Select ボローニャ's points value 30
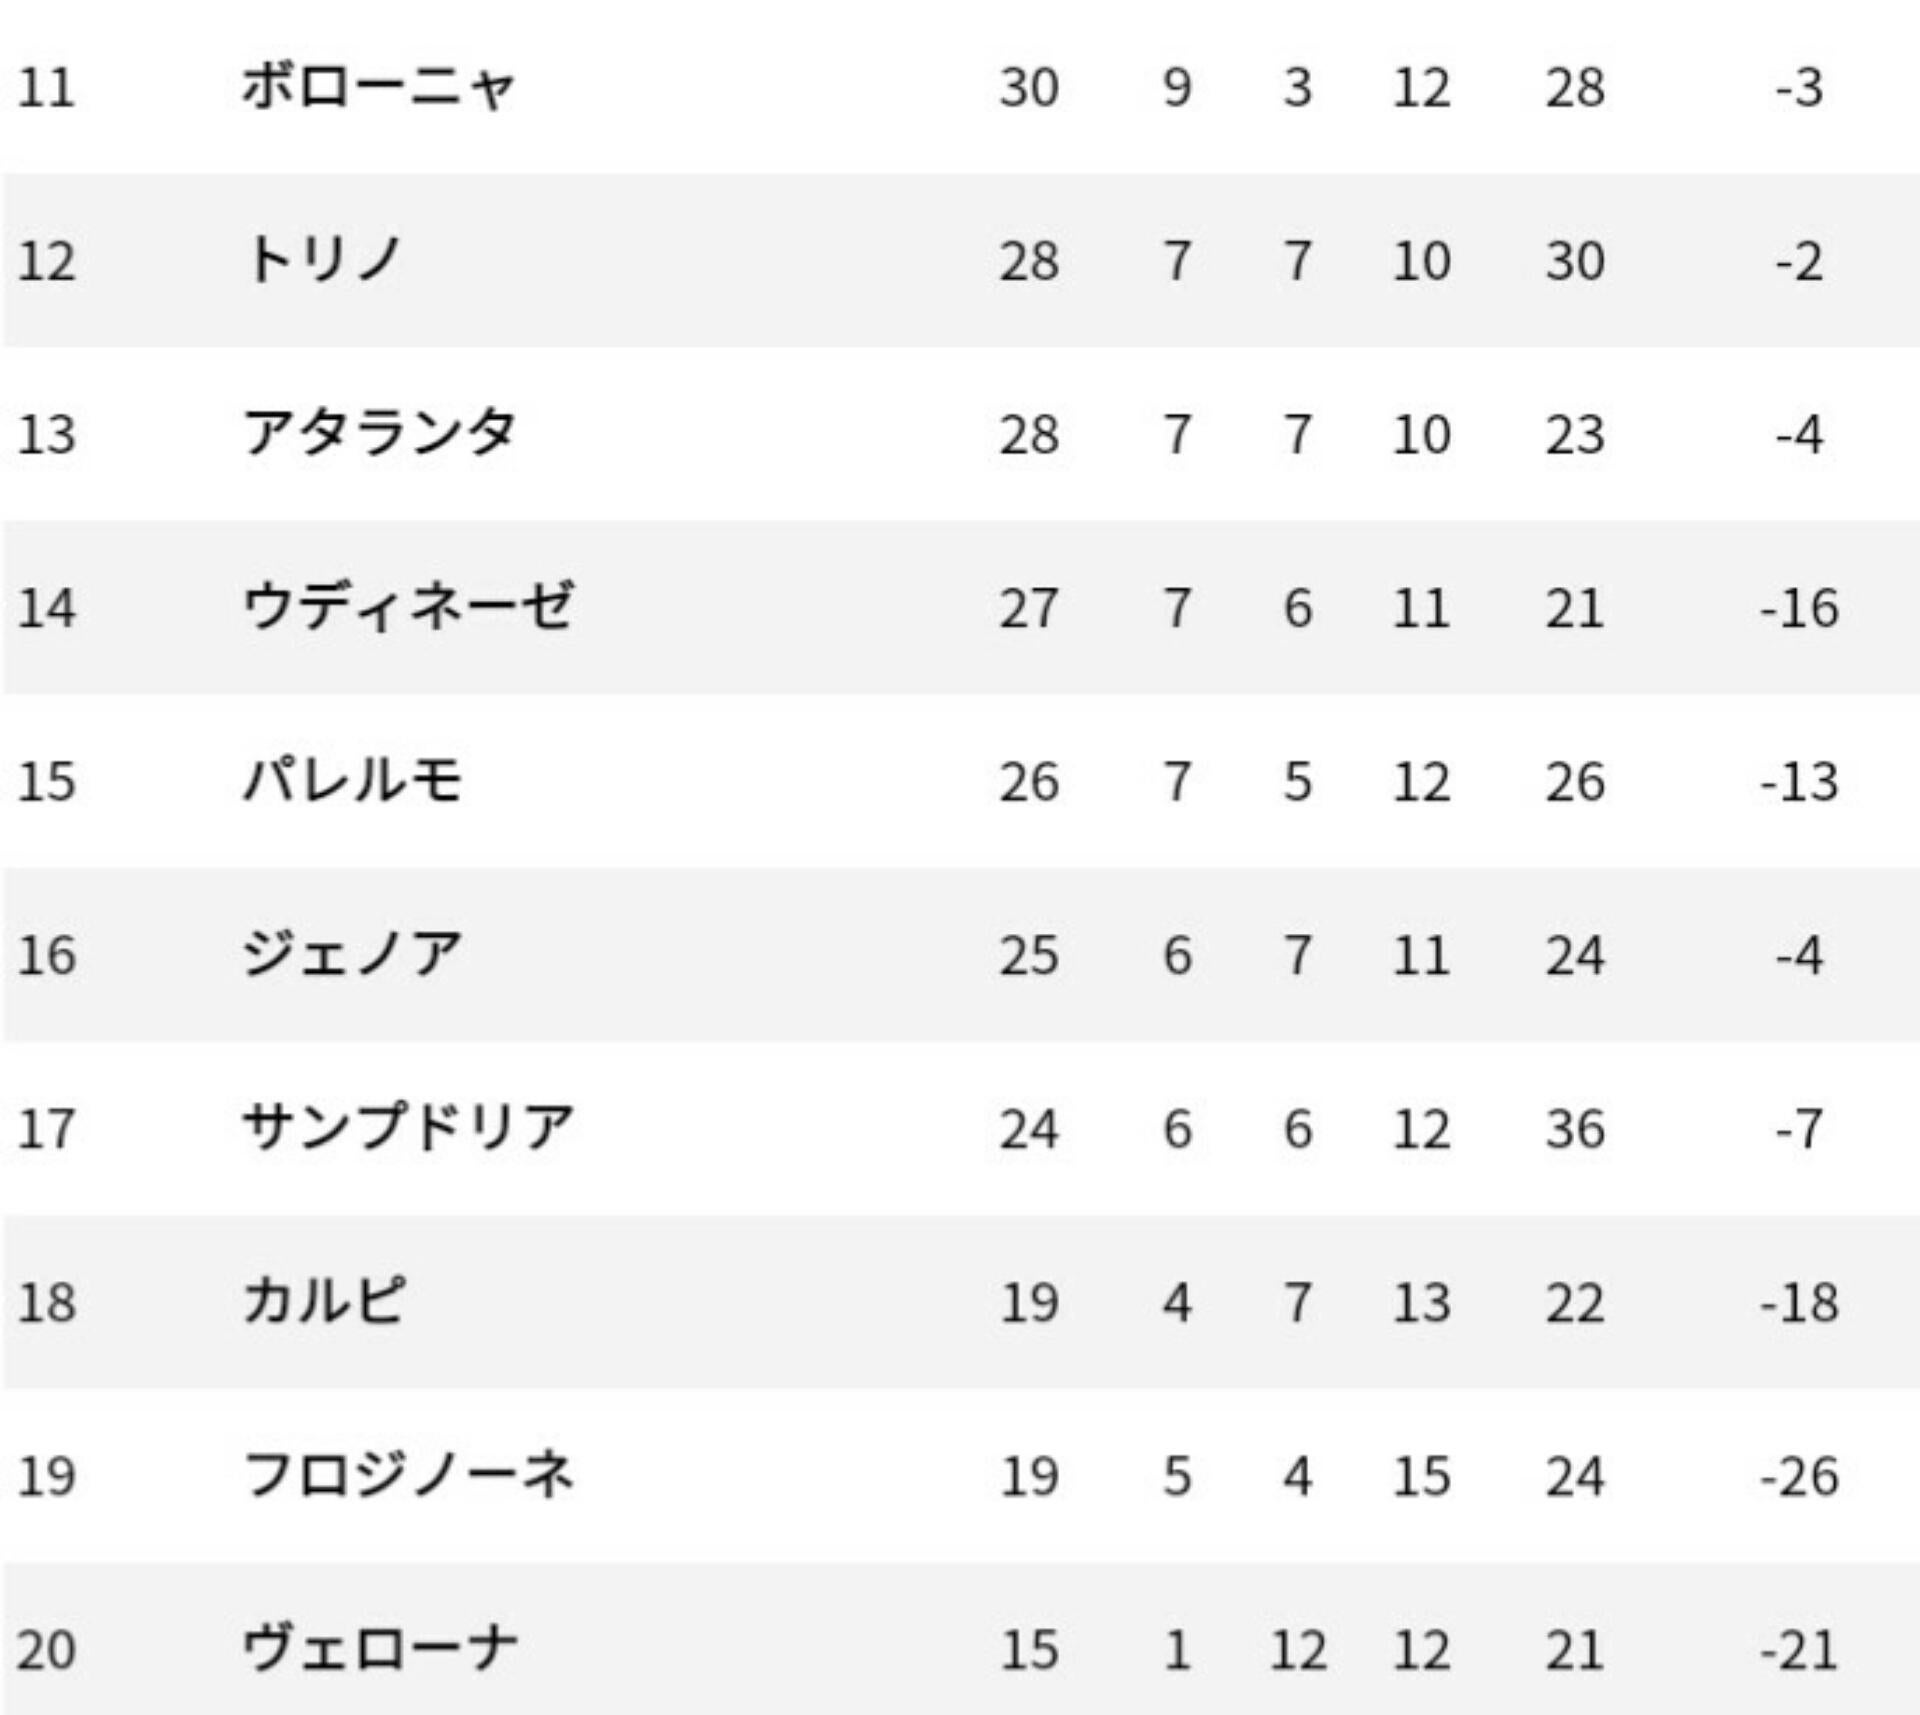 tap(1029, 87)
